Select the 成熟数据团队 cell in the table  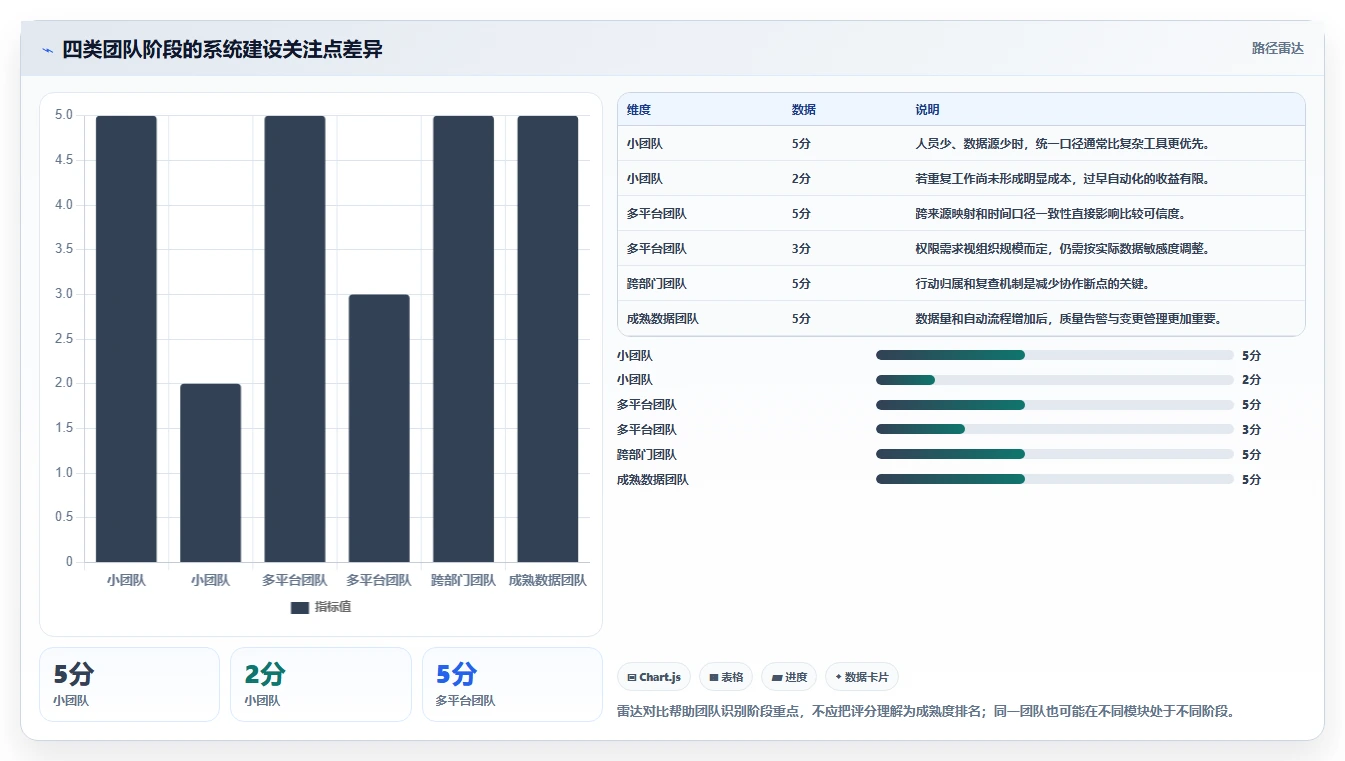(663, 319)
